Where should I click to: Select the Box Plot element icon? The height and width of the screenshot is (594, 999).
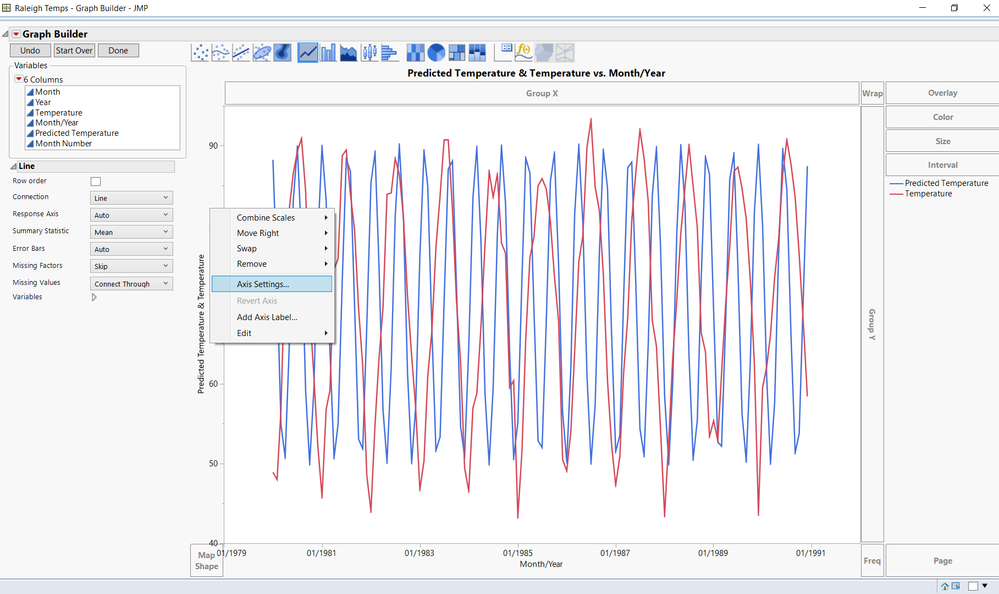pyautogui.click(x=370, y=52)
